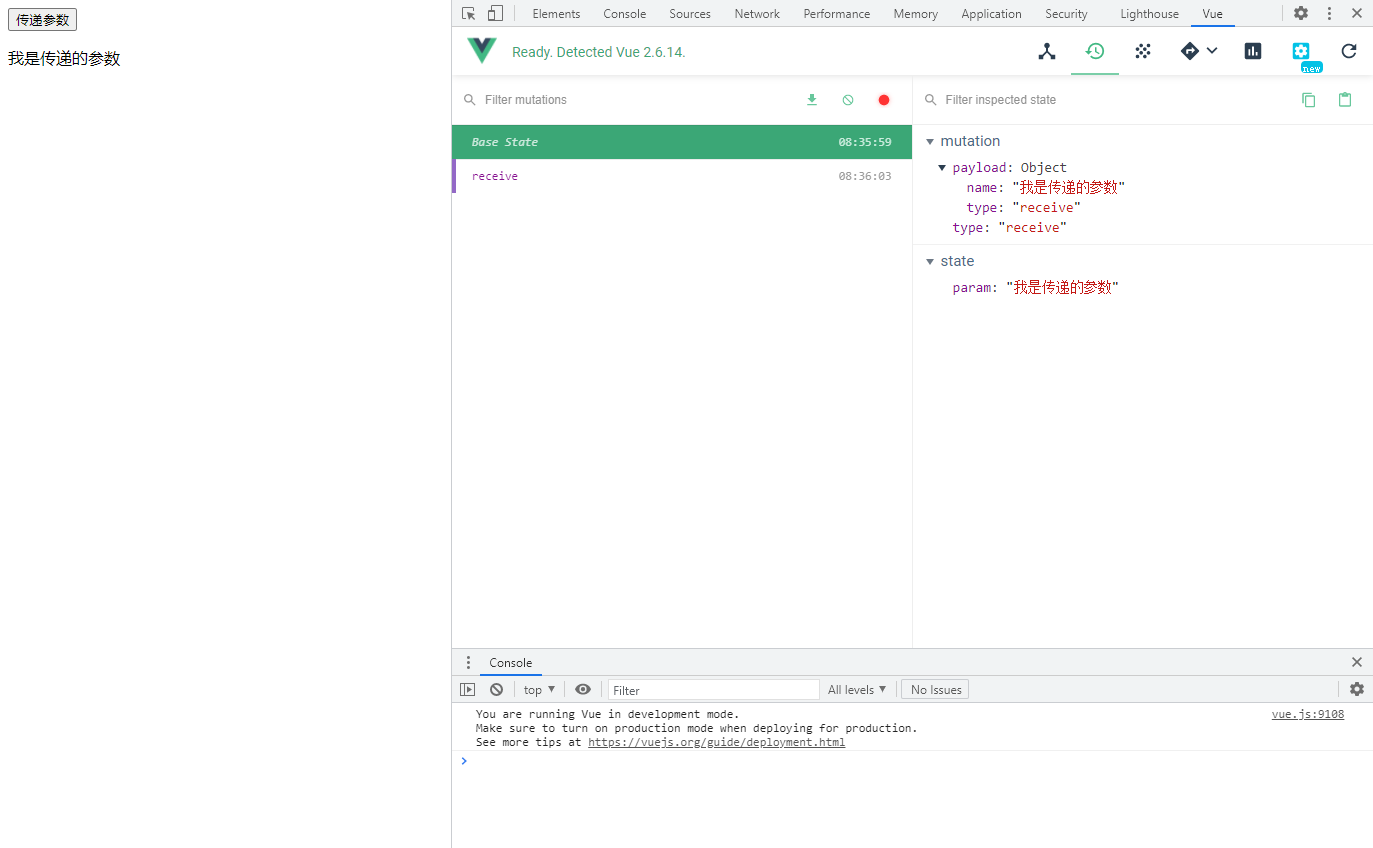
Task: Open the Vue Components inspector icon
Action: tap(1047, 51)
